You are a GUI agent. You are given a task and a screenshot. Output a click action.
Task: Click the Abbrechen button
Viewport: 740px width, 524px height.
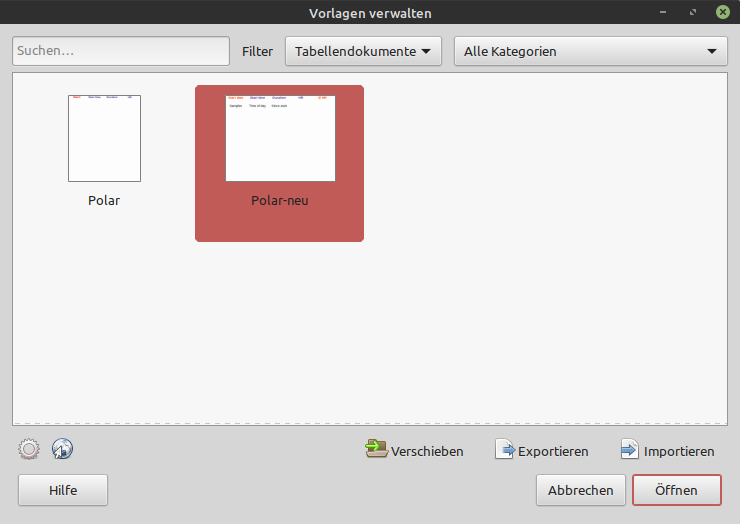click(x=580, y=490)
